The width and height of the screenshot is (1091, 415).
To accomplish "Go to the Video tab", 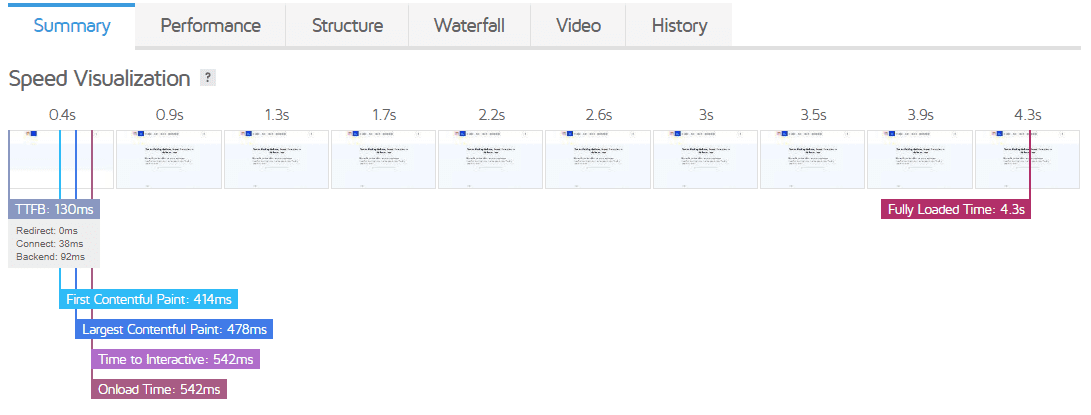I will [578, 26].
